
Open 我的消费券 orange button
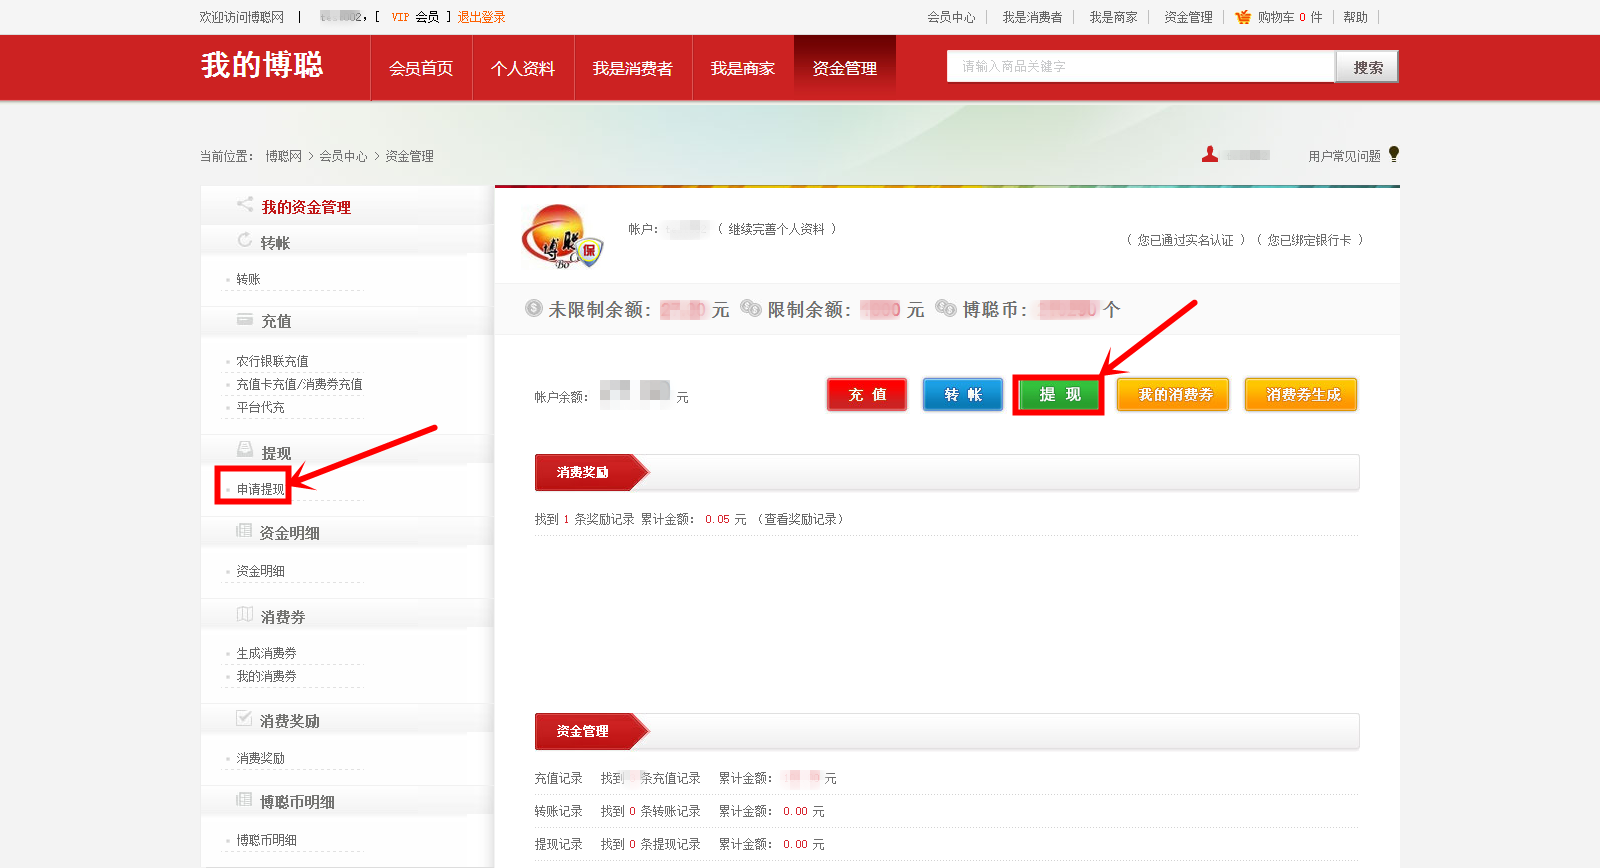[1173, 395]
